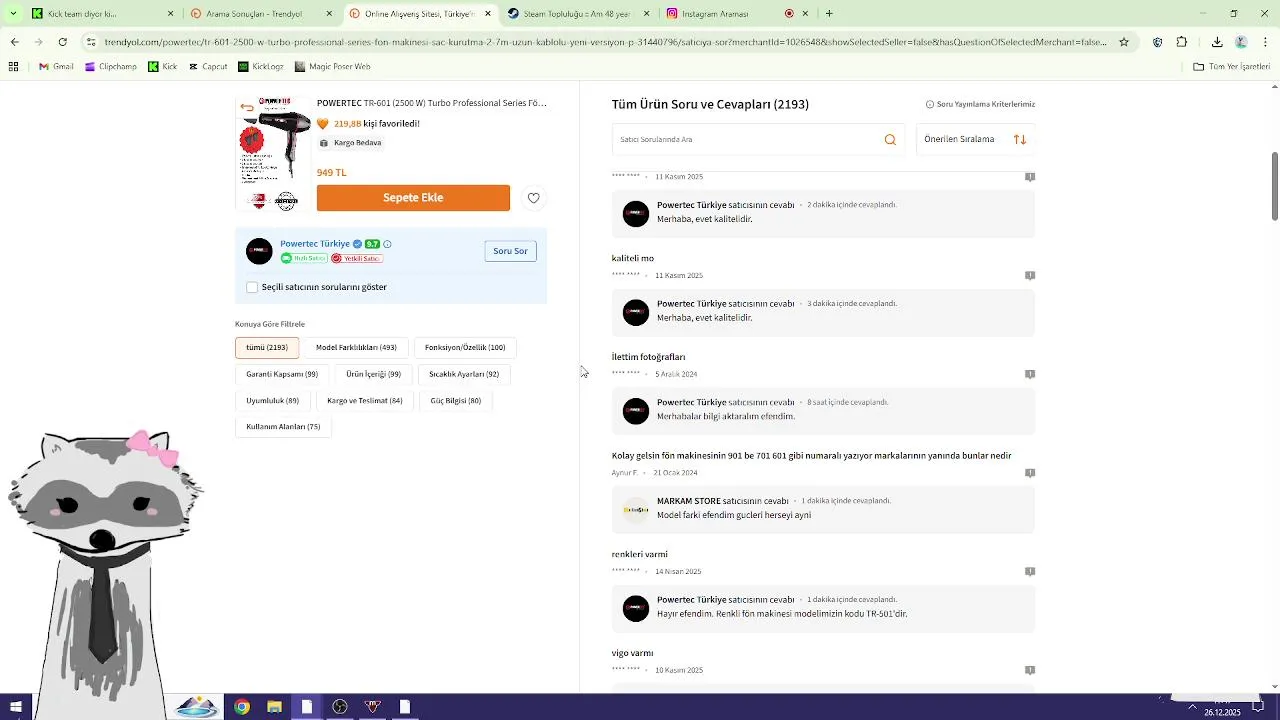Open the Magic Poser Web bookmark
The height and width of the screenshot is (720, 1280).
(x=333, y=67)
